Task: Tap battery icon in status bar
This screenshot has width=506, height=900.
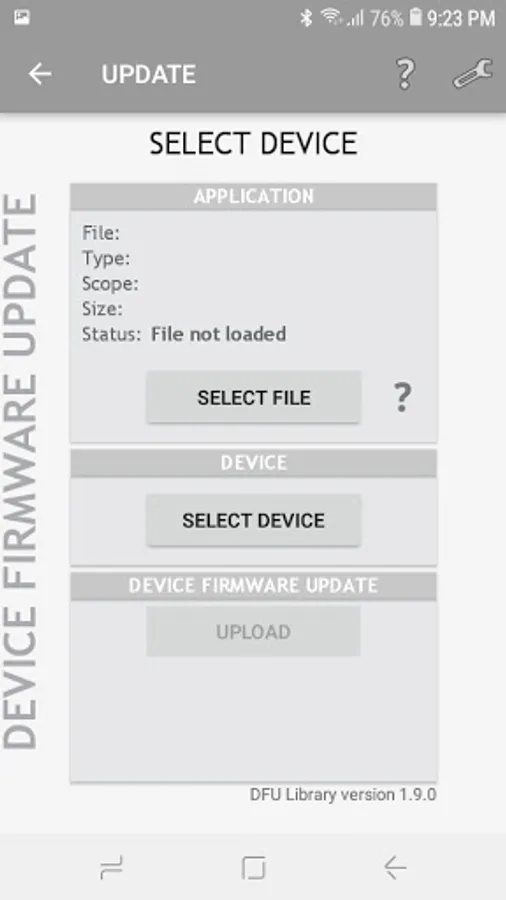Action: click(x=416, y=18)
